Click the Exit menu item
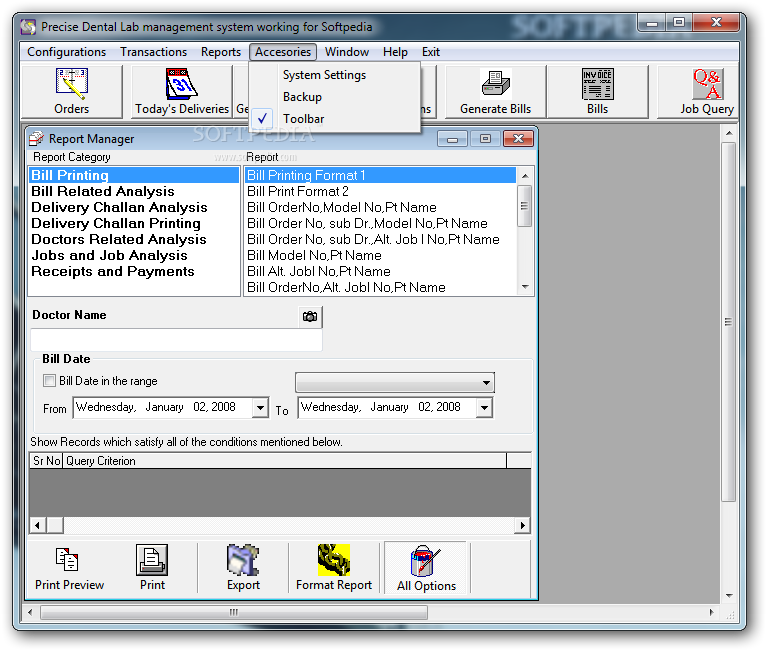767x651 pixels. [431, 52]
